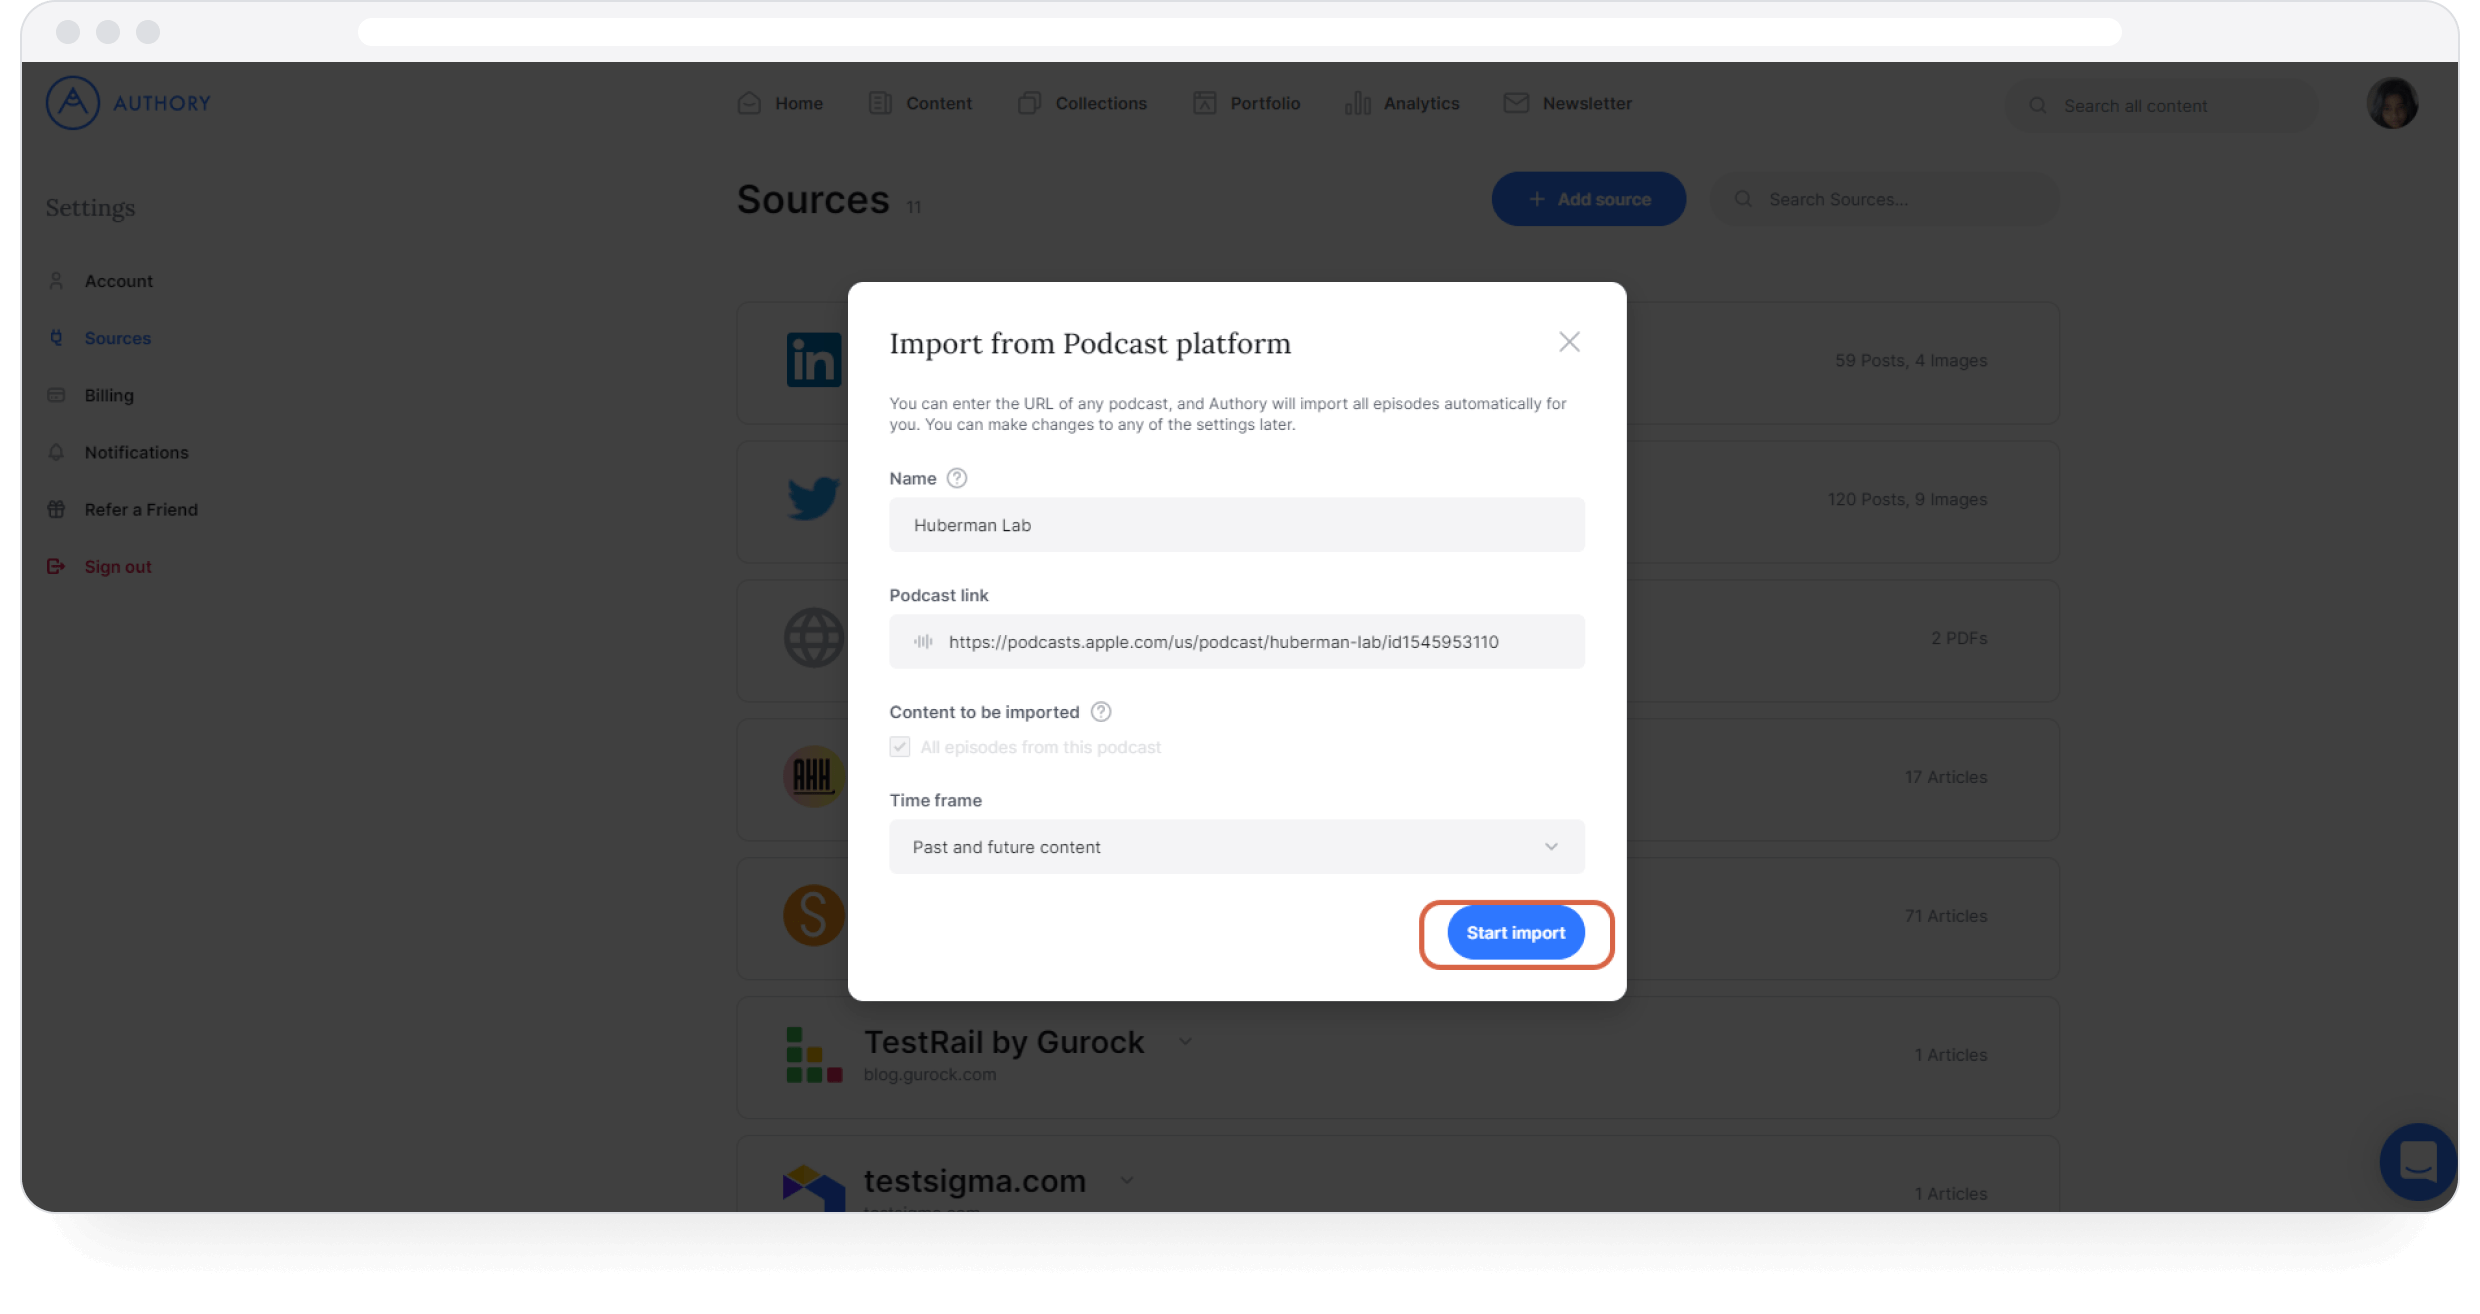
Task: Open Refer a Friend page
Action: (141, 509)
